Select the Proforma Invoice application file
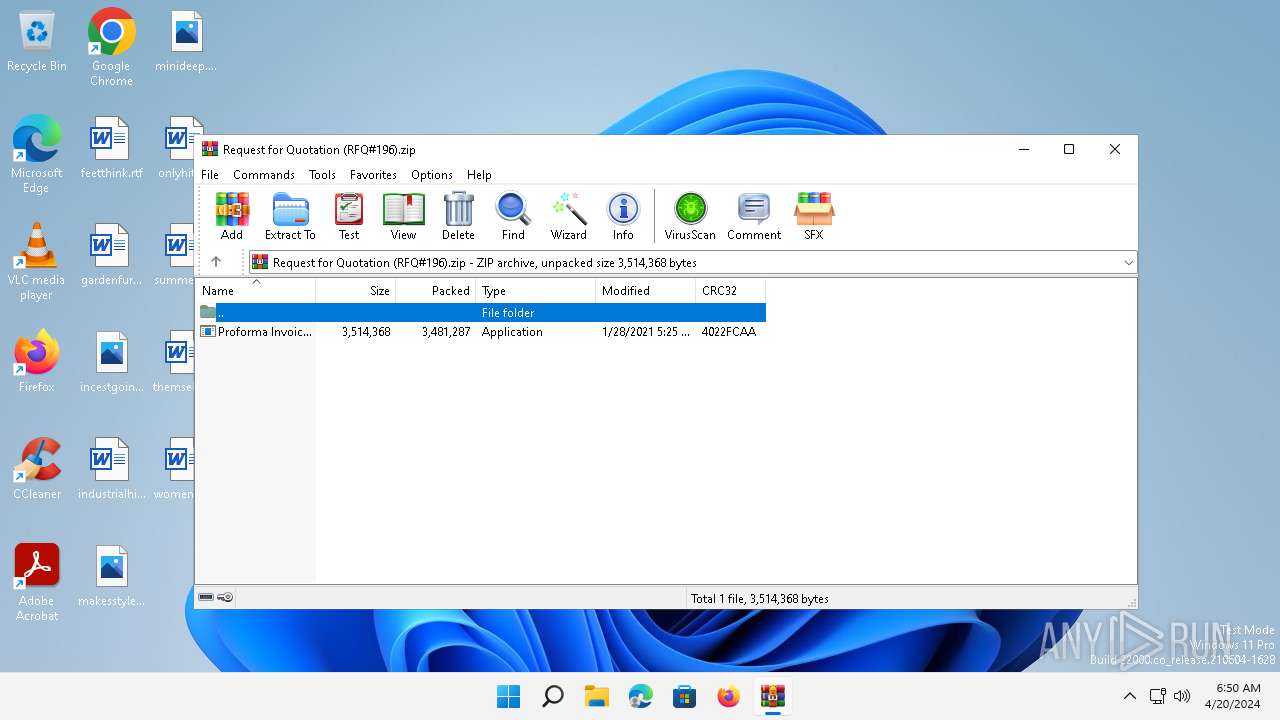The image size is (1280, 720). [x=481, y=332]
